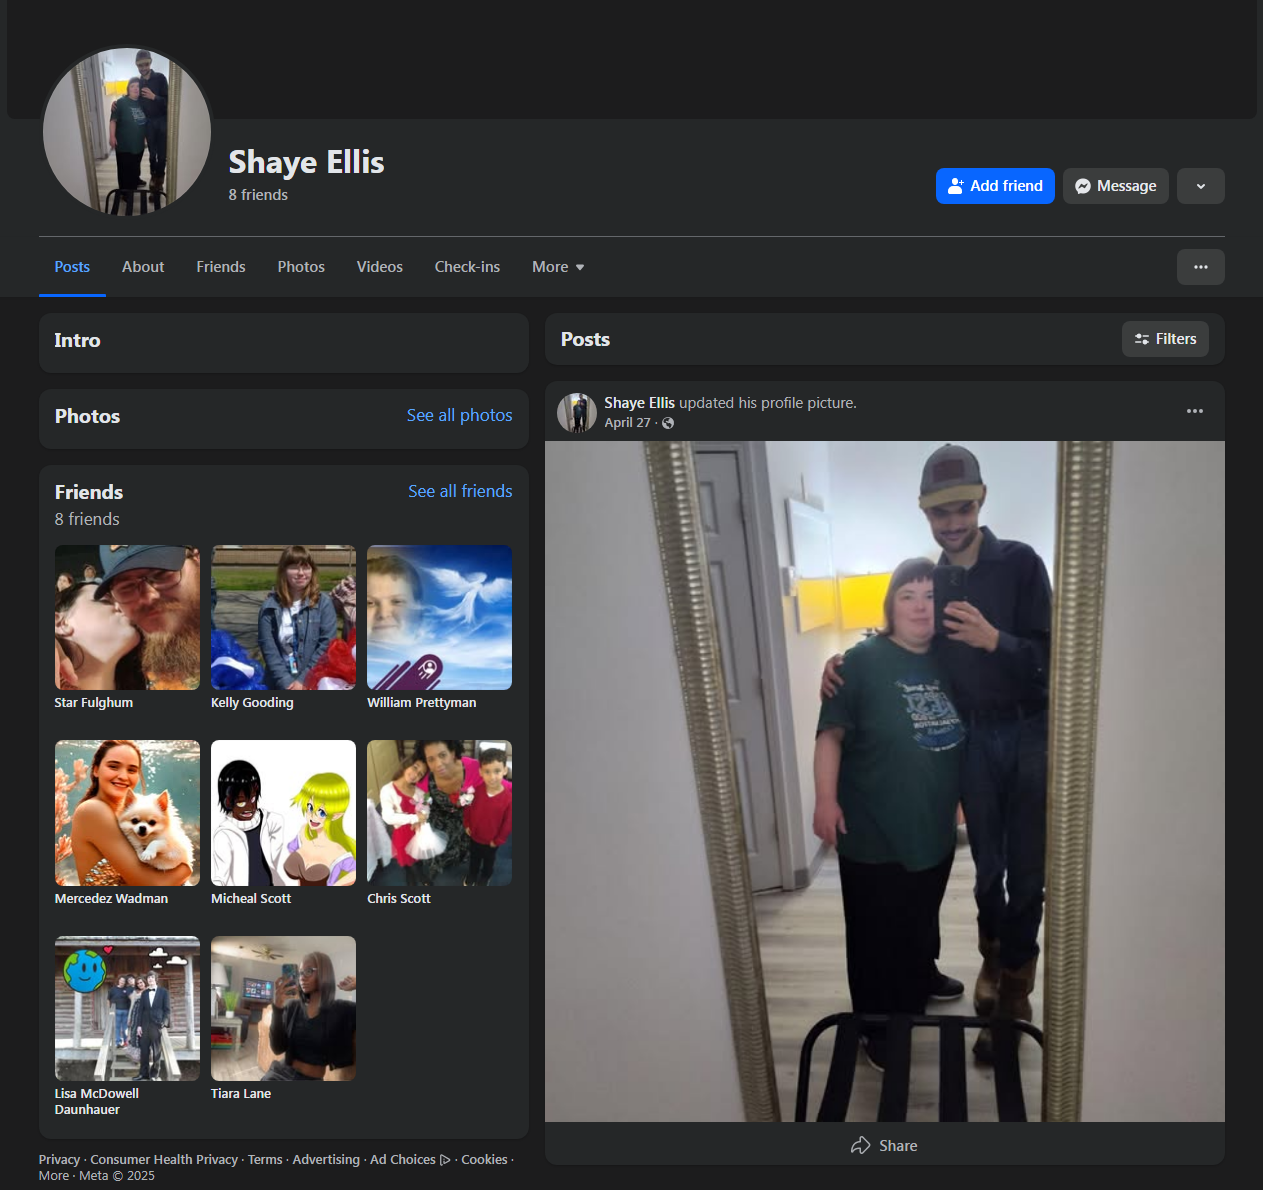Open William Prettyman's friend thumbnail
Viewport: 1263px width, 1190px height.
pyautogui.click(x=439, y=617)
